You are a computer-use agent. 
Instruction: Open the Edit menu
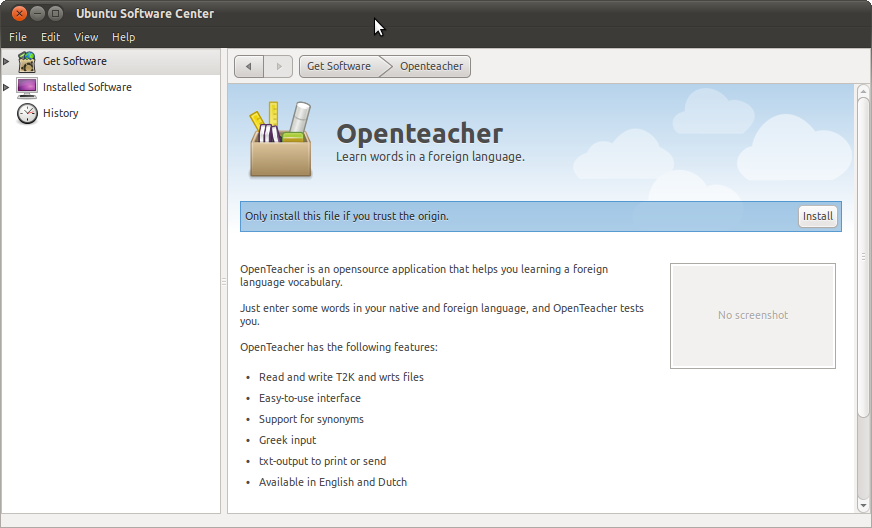coord(51,37)
